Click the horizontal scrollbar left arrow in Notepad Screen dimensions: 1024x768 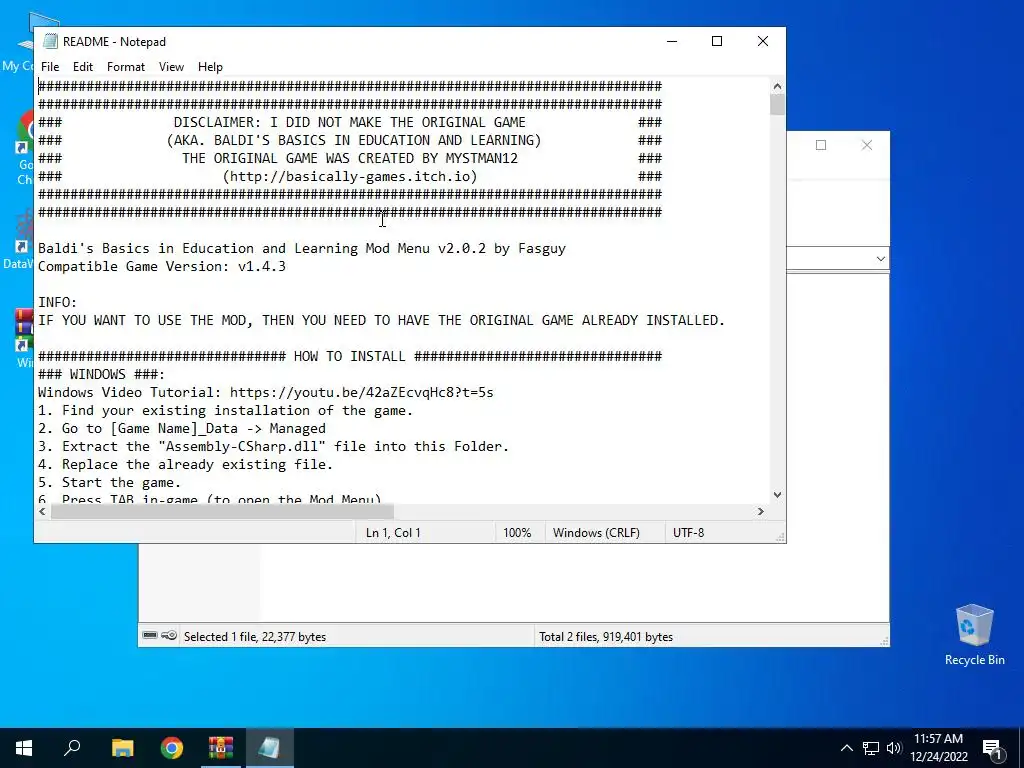(42, 511)
